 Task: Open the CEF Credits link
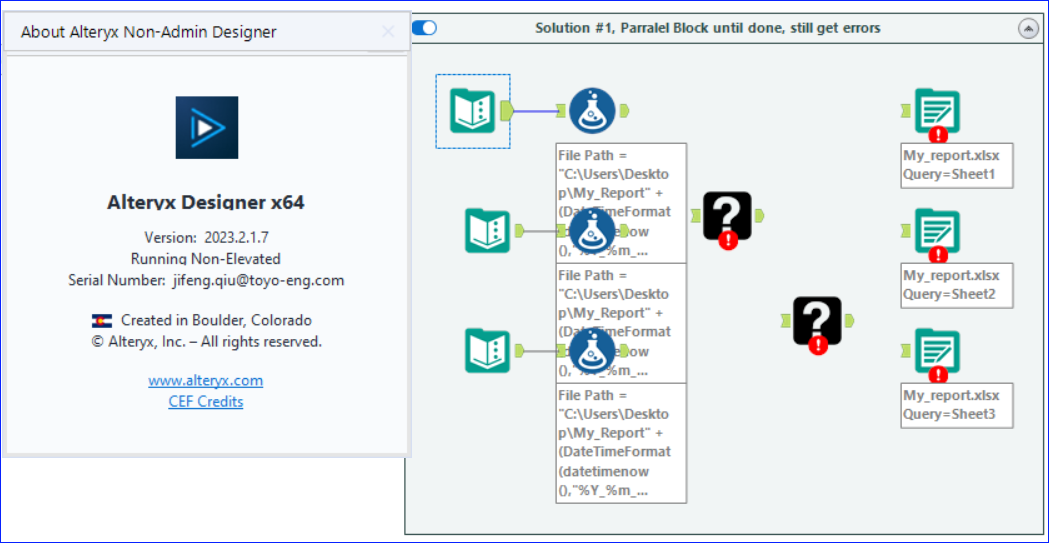[206, 402]
